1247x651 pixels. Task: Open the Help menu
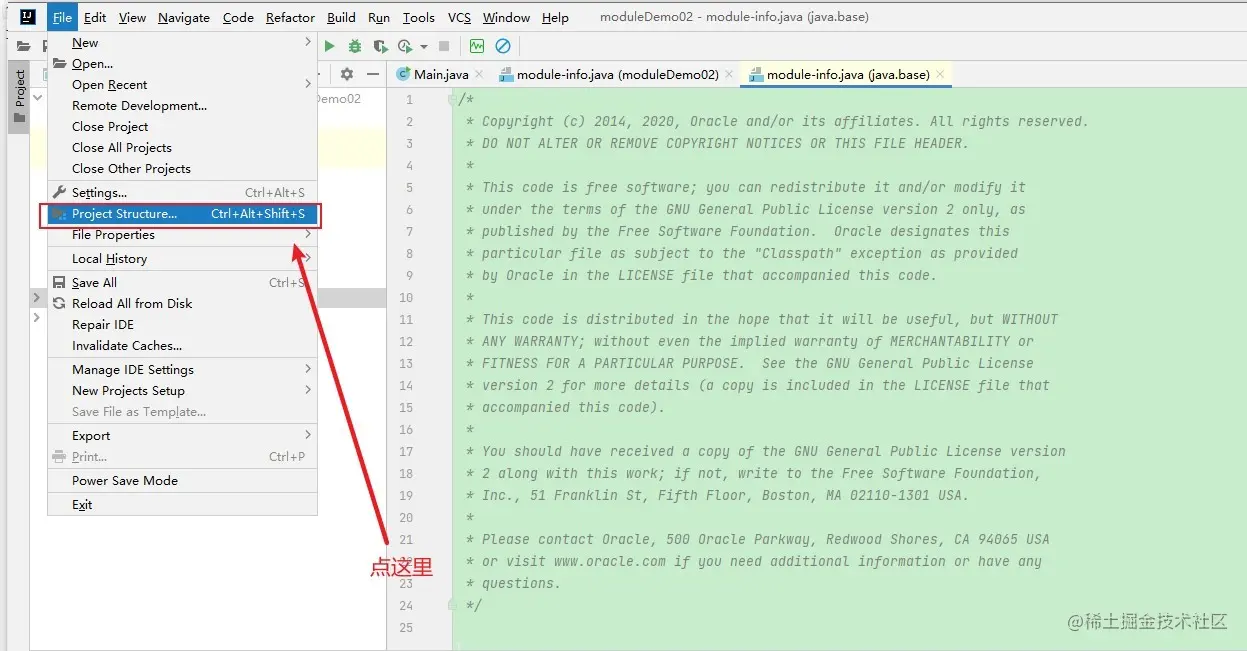click(x=555, y=17)
